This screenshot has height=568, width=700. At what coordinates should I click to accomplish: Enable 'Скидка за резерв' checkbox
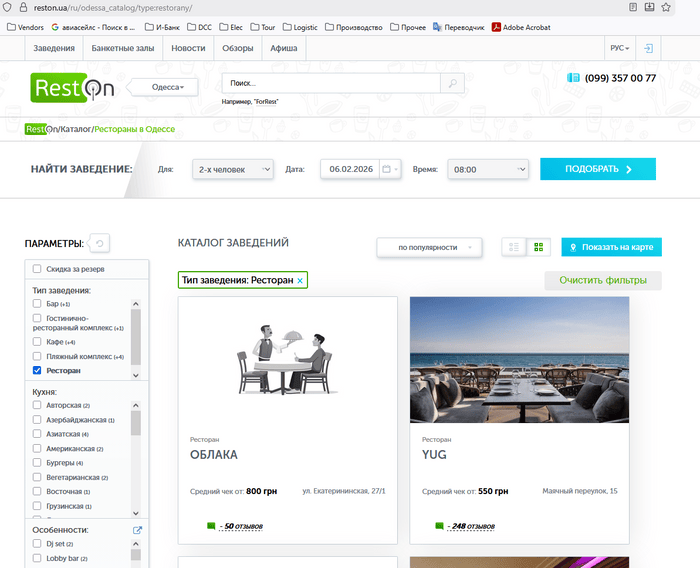[38, 269]
